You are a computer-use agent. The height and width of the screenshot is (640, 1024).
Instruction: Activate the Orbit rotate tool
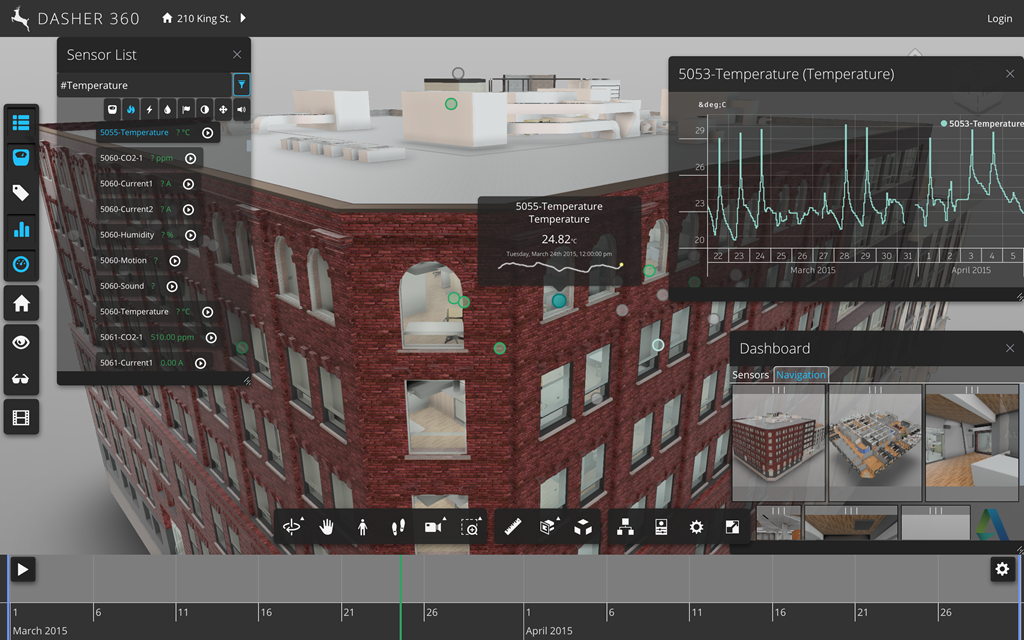pyautogui.click(x=292, y=527)
